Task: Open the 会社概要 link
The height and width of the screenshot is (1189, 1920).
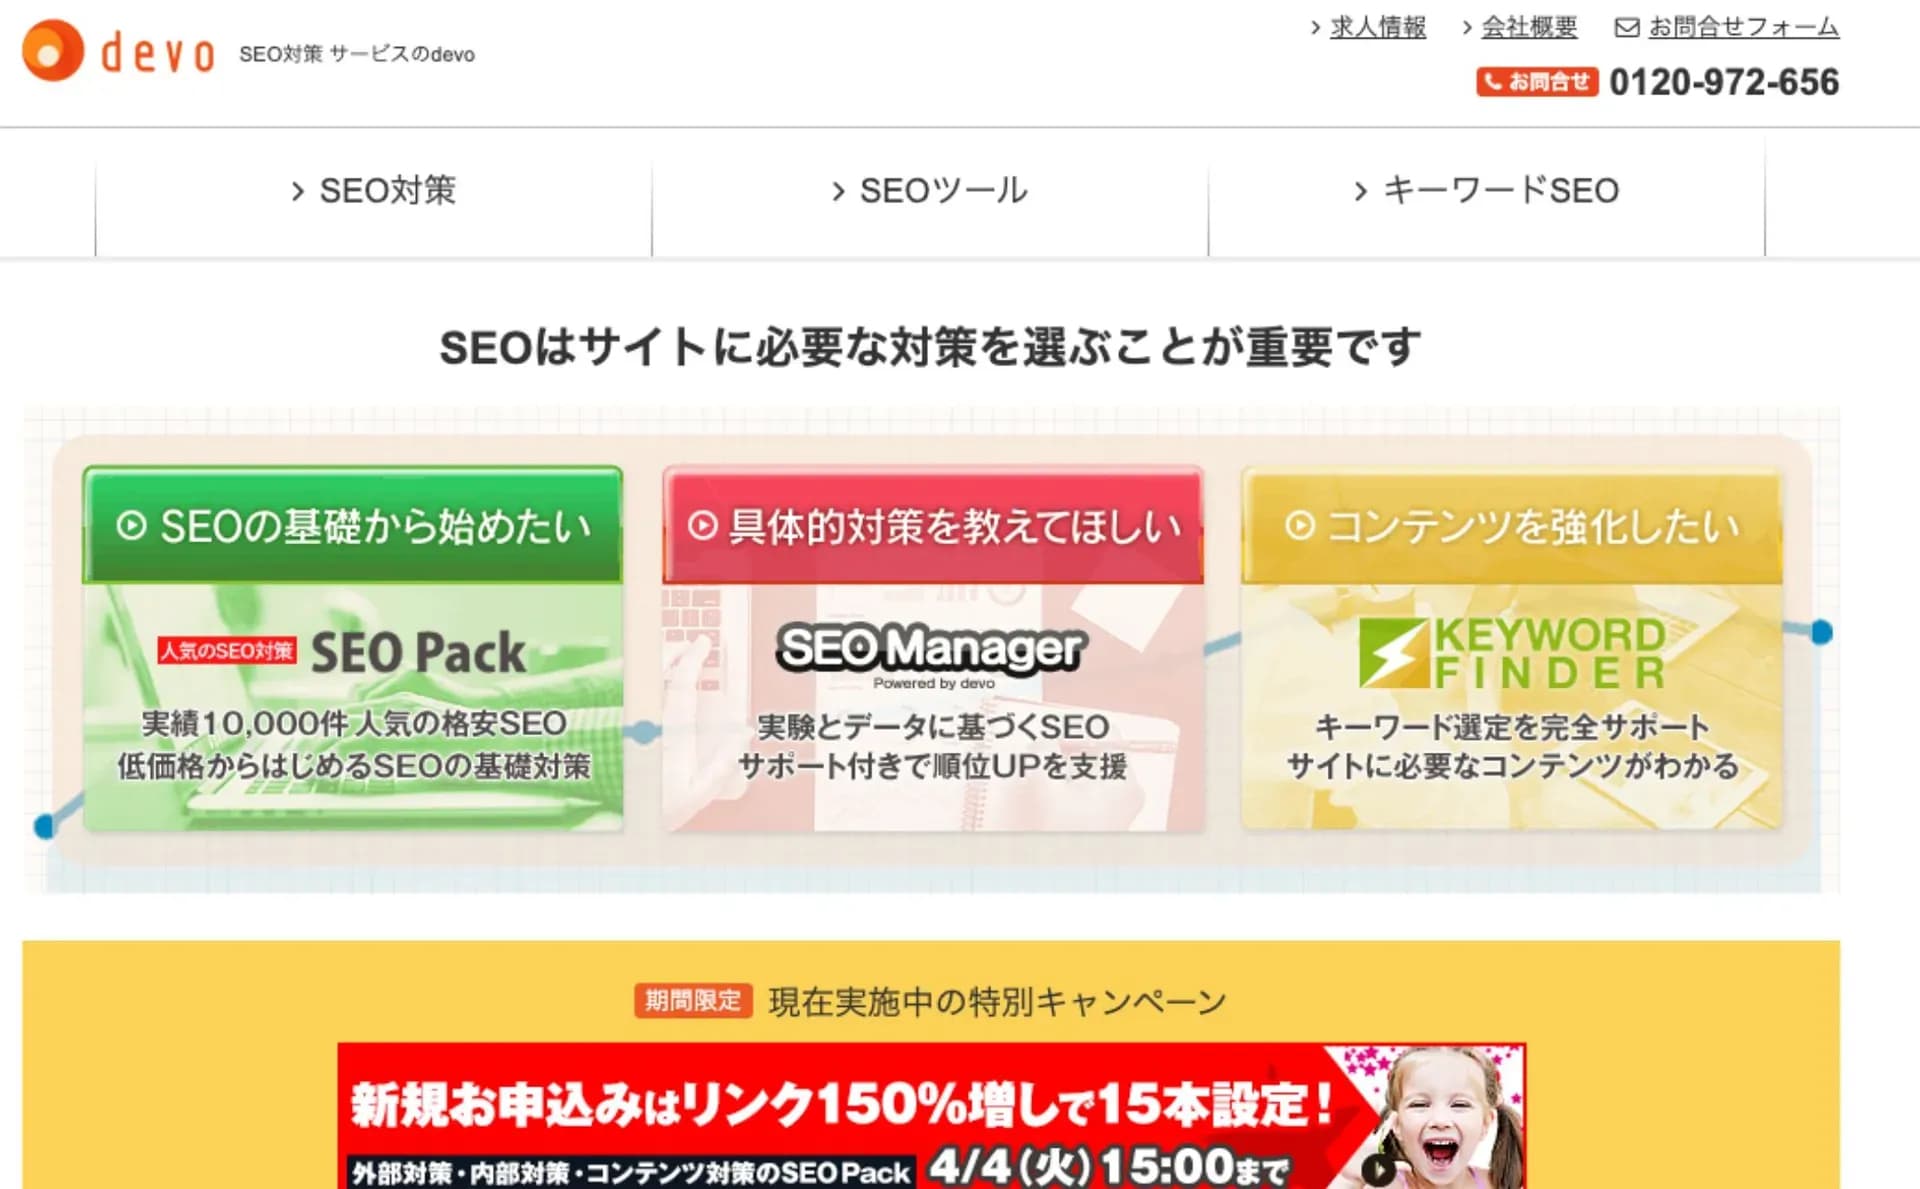Action: 1529,27
